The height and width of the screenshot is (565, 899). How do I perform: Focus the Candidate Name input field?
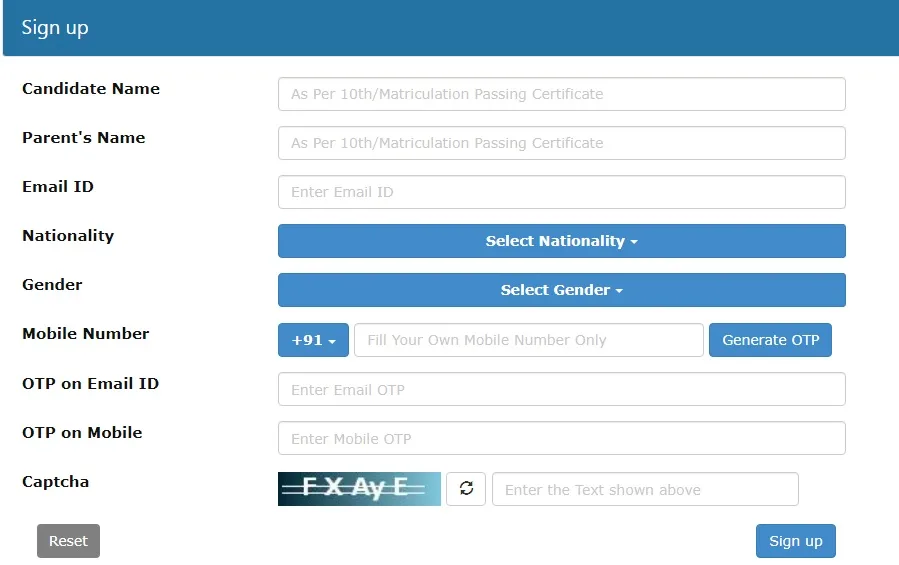point(561,94)
